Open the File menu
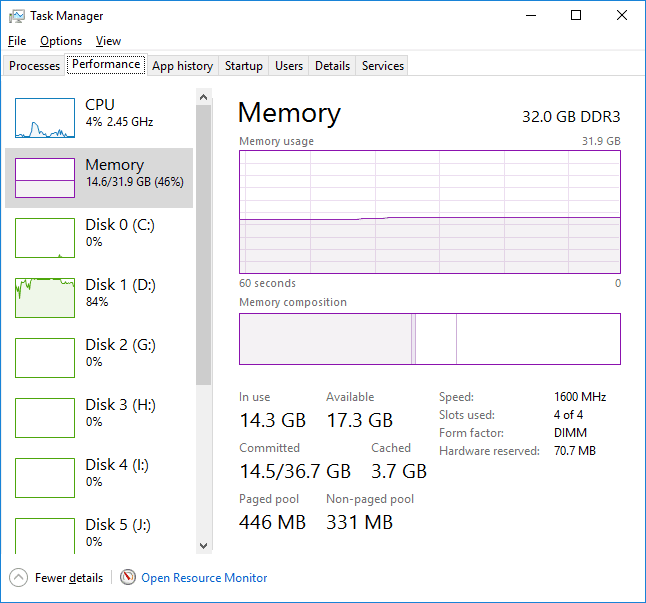Image resolution: width=646 pixels, height=603 pixels. pos(17,41)
